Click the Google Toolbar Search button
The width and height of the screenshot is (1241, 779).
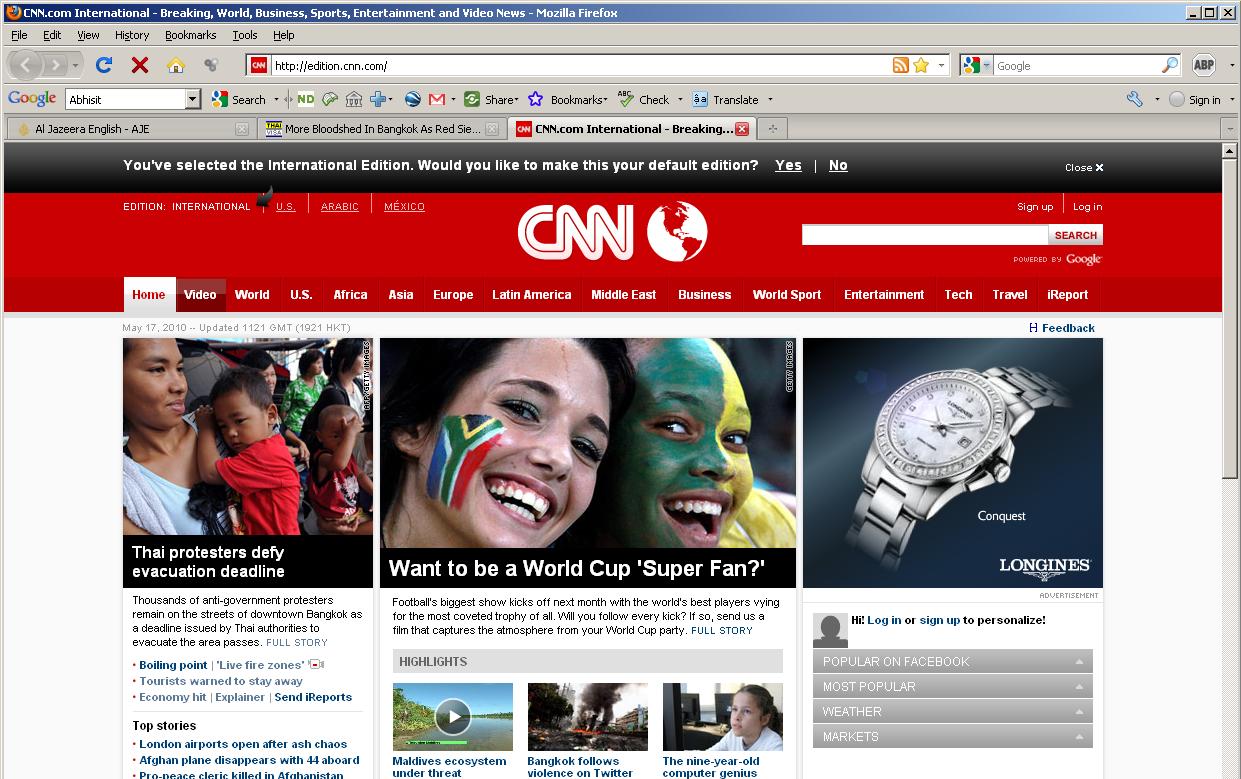238,99
